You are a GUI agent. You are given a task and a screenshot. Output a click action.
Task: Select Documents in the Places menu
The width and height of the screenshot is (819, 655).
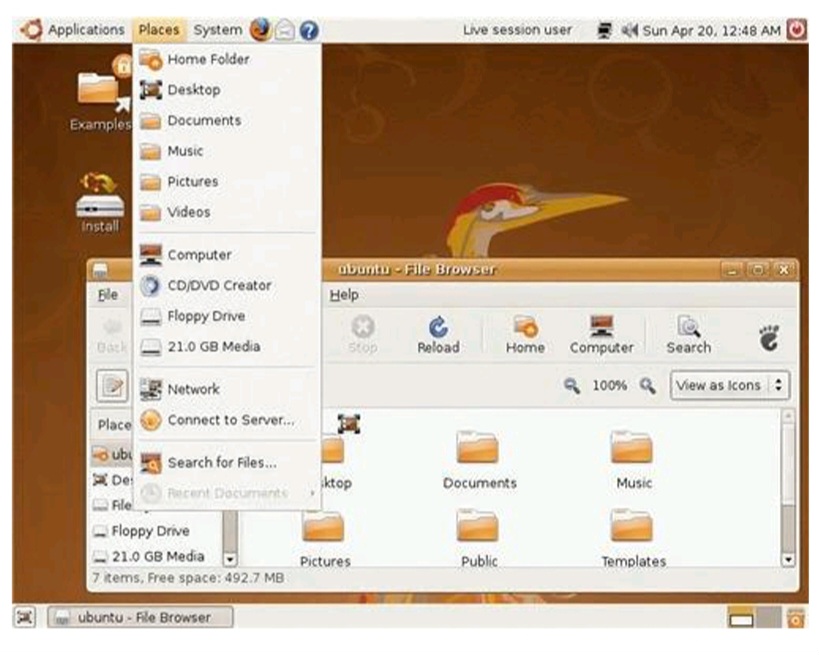228,121
